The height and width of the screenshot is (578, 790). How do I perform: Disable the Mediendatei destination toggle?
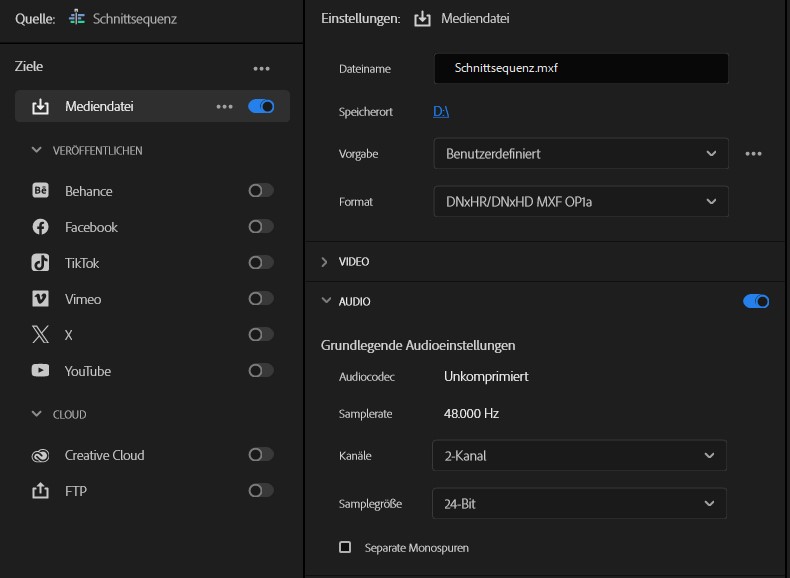[x=261, y=106]
